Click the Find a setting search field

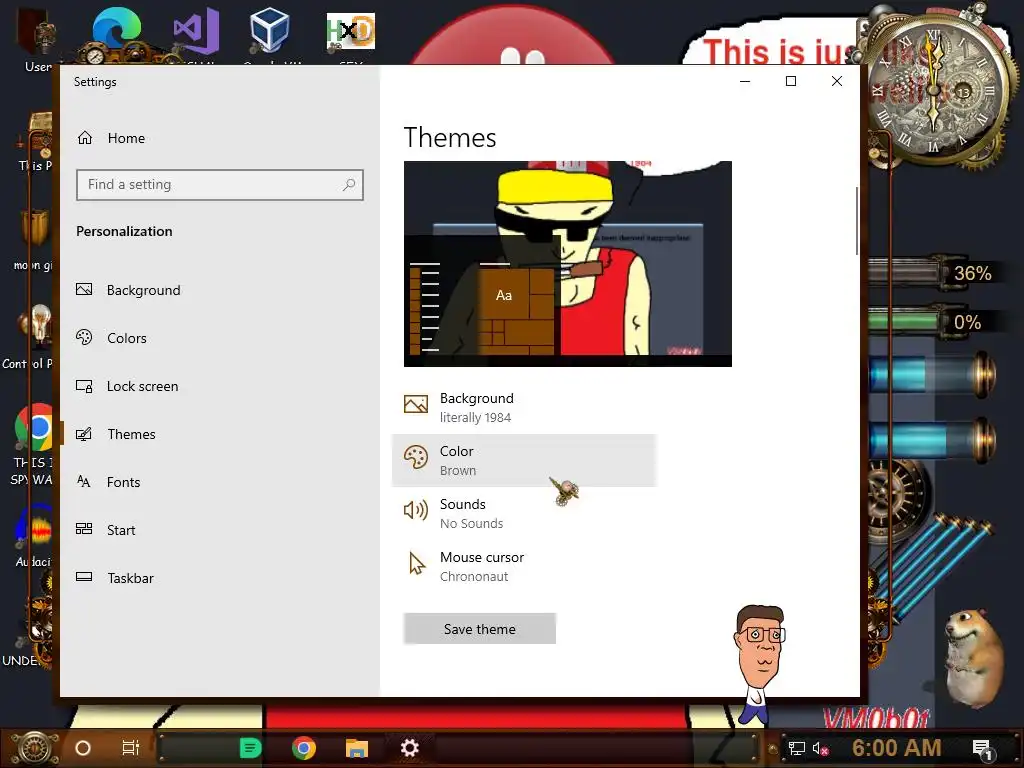(x=219, y=185)
